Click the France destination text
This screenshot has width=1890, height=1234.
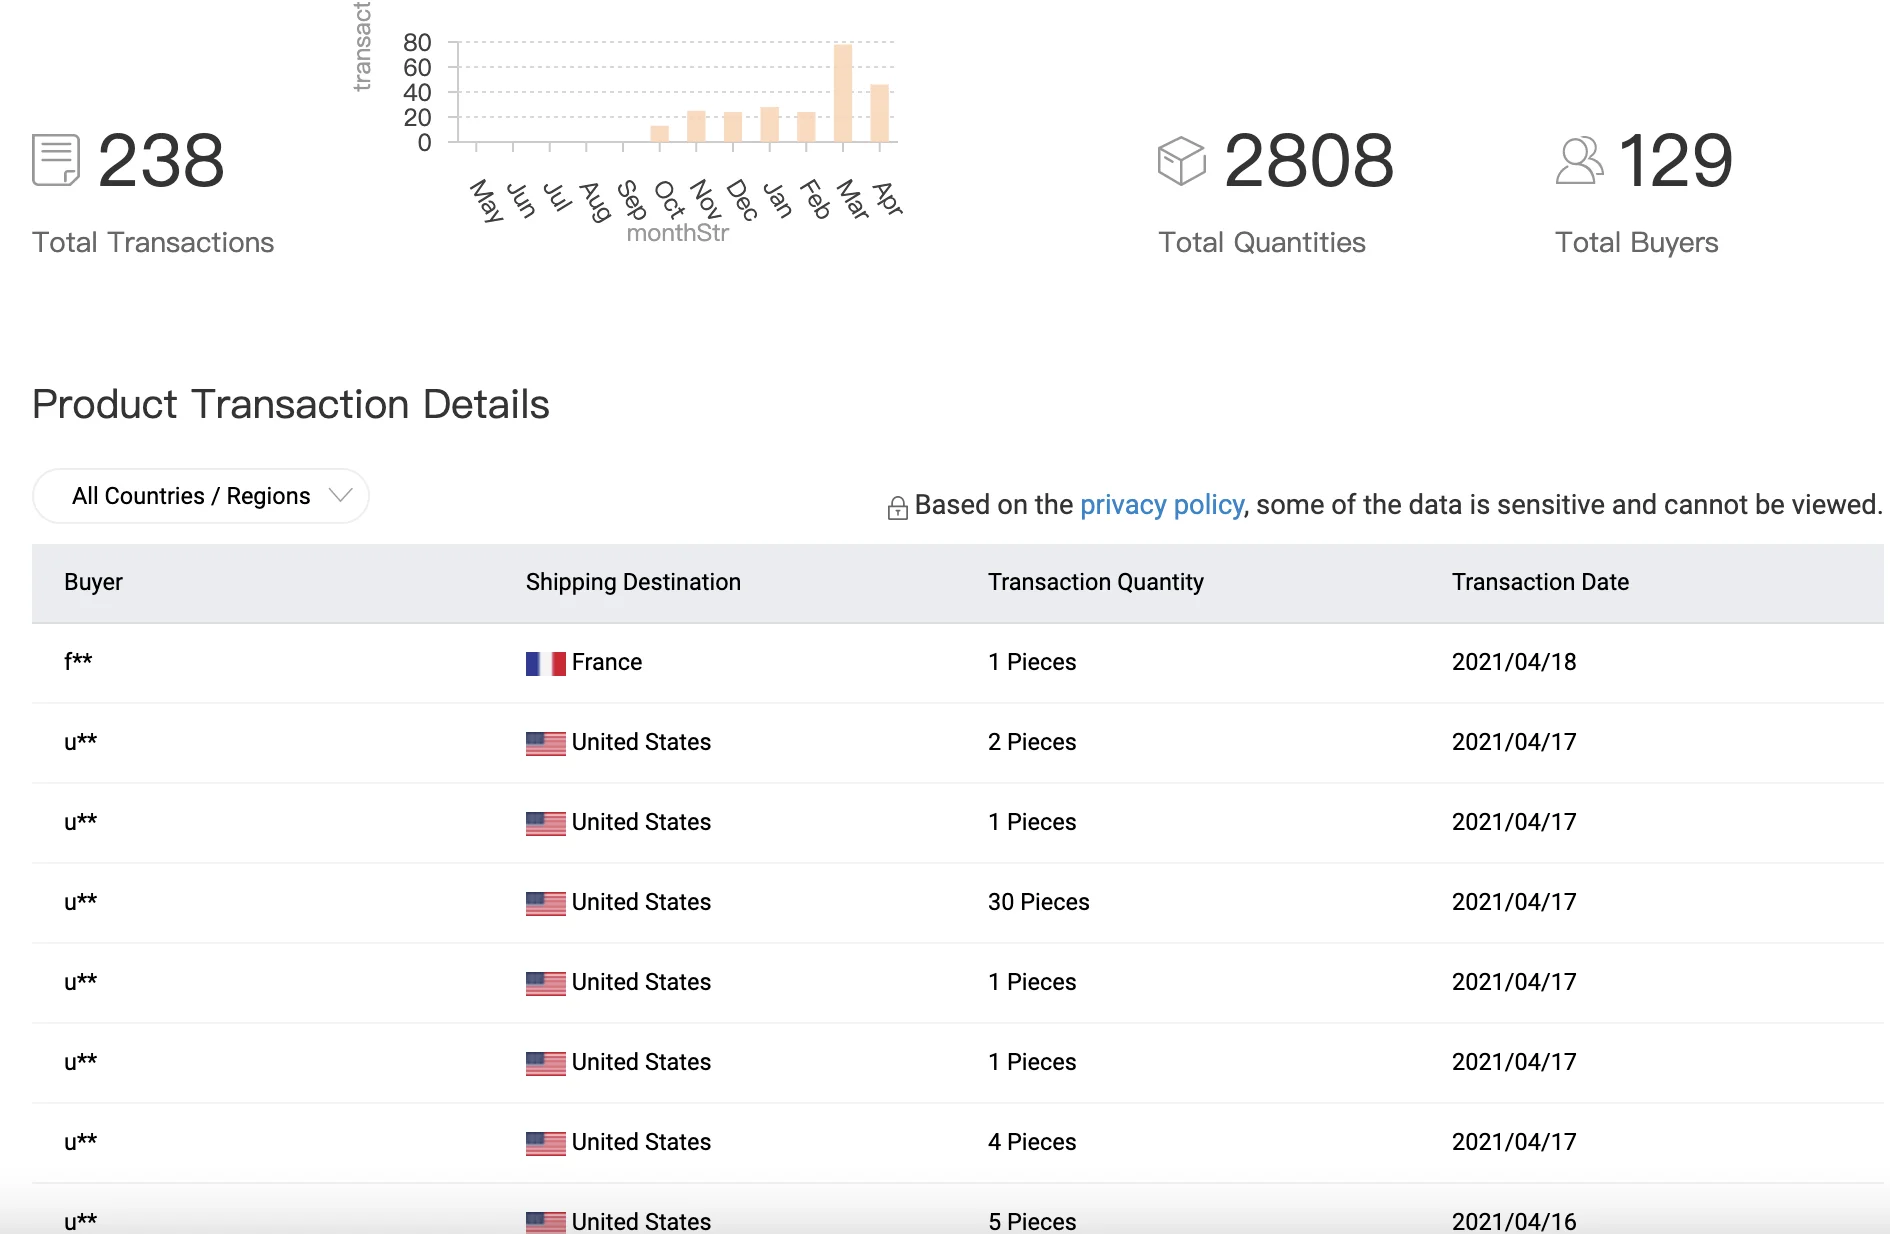(x=606, y=662)
